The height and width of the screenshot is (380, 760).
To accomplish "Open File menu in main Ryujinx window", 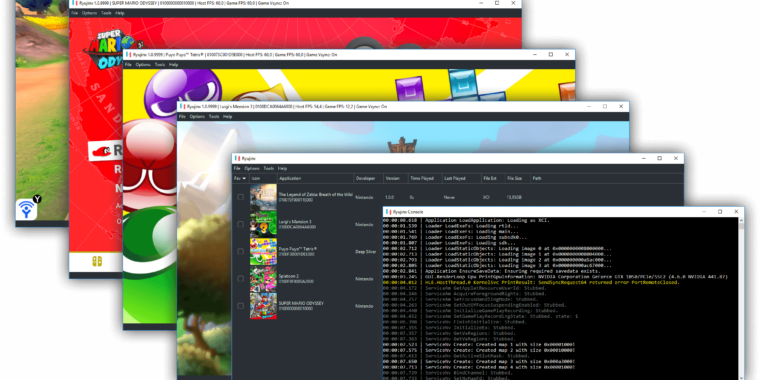I will (237, 169).
